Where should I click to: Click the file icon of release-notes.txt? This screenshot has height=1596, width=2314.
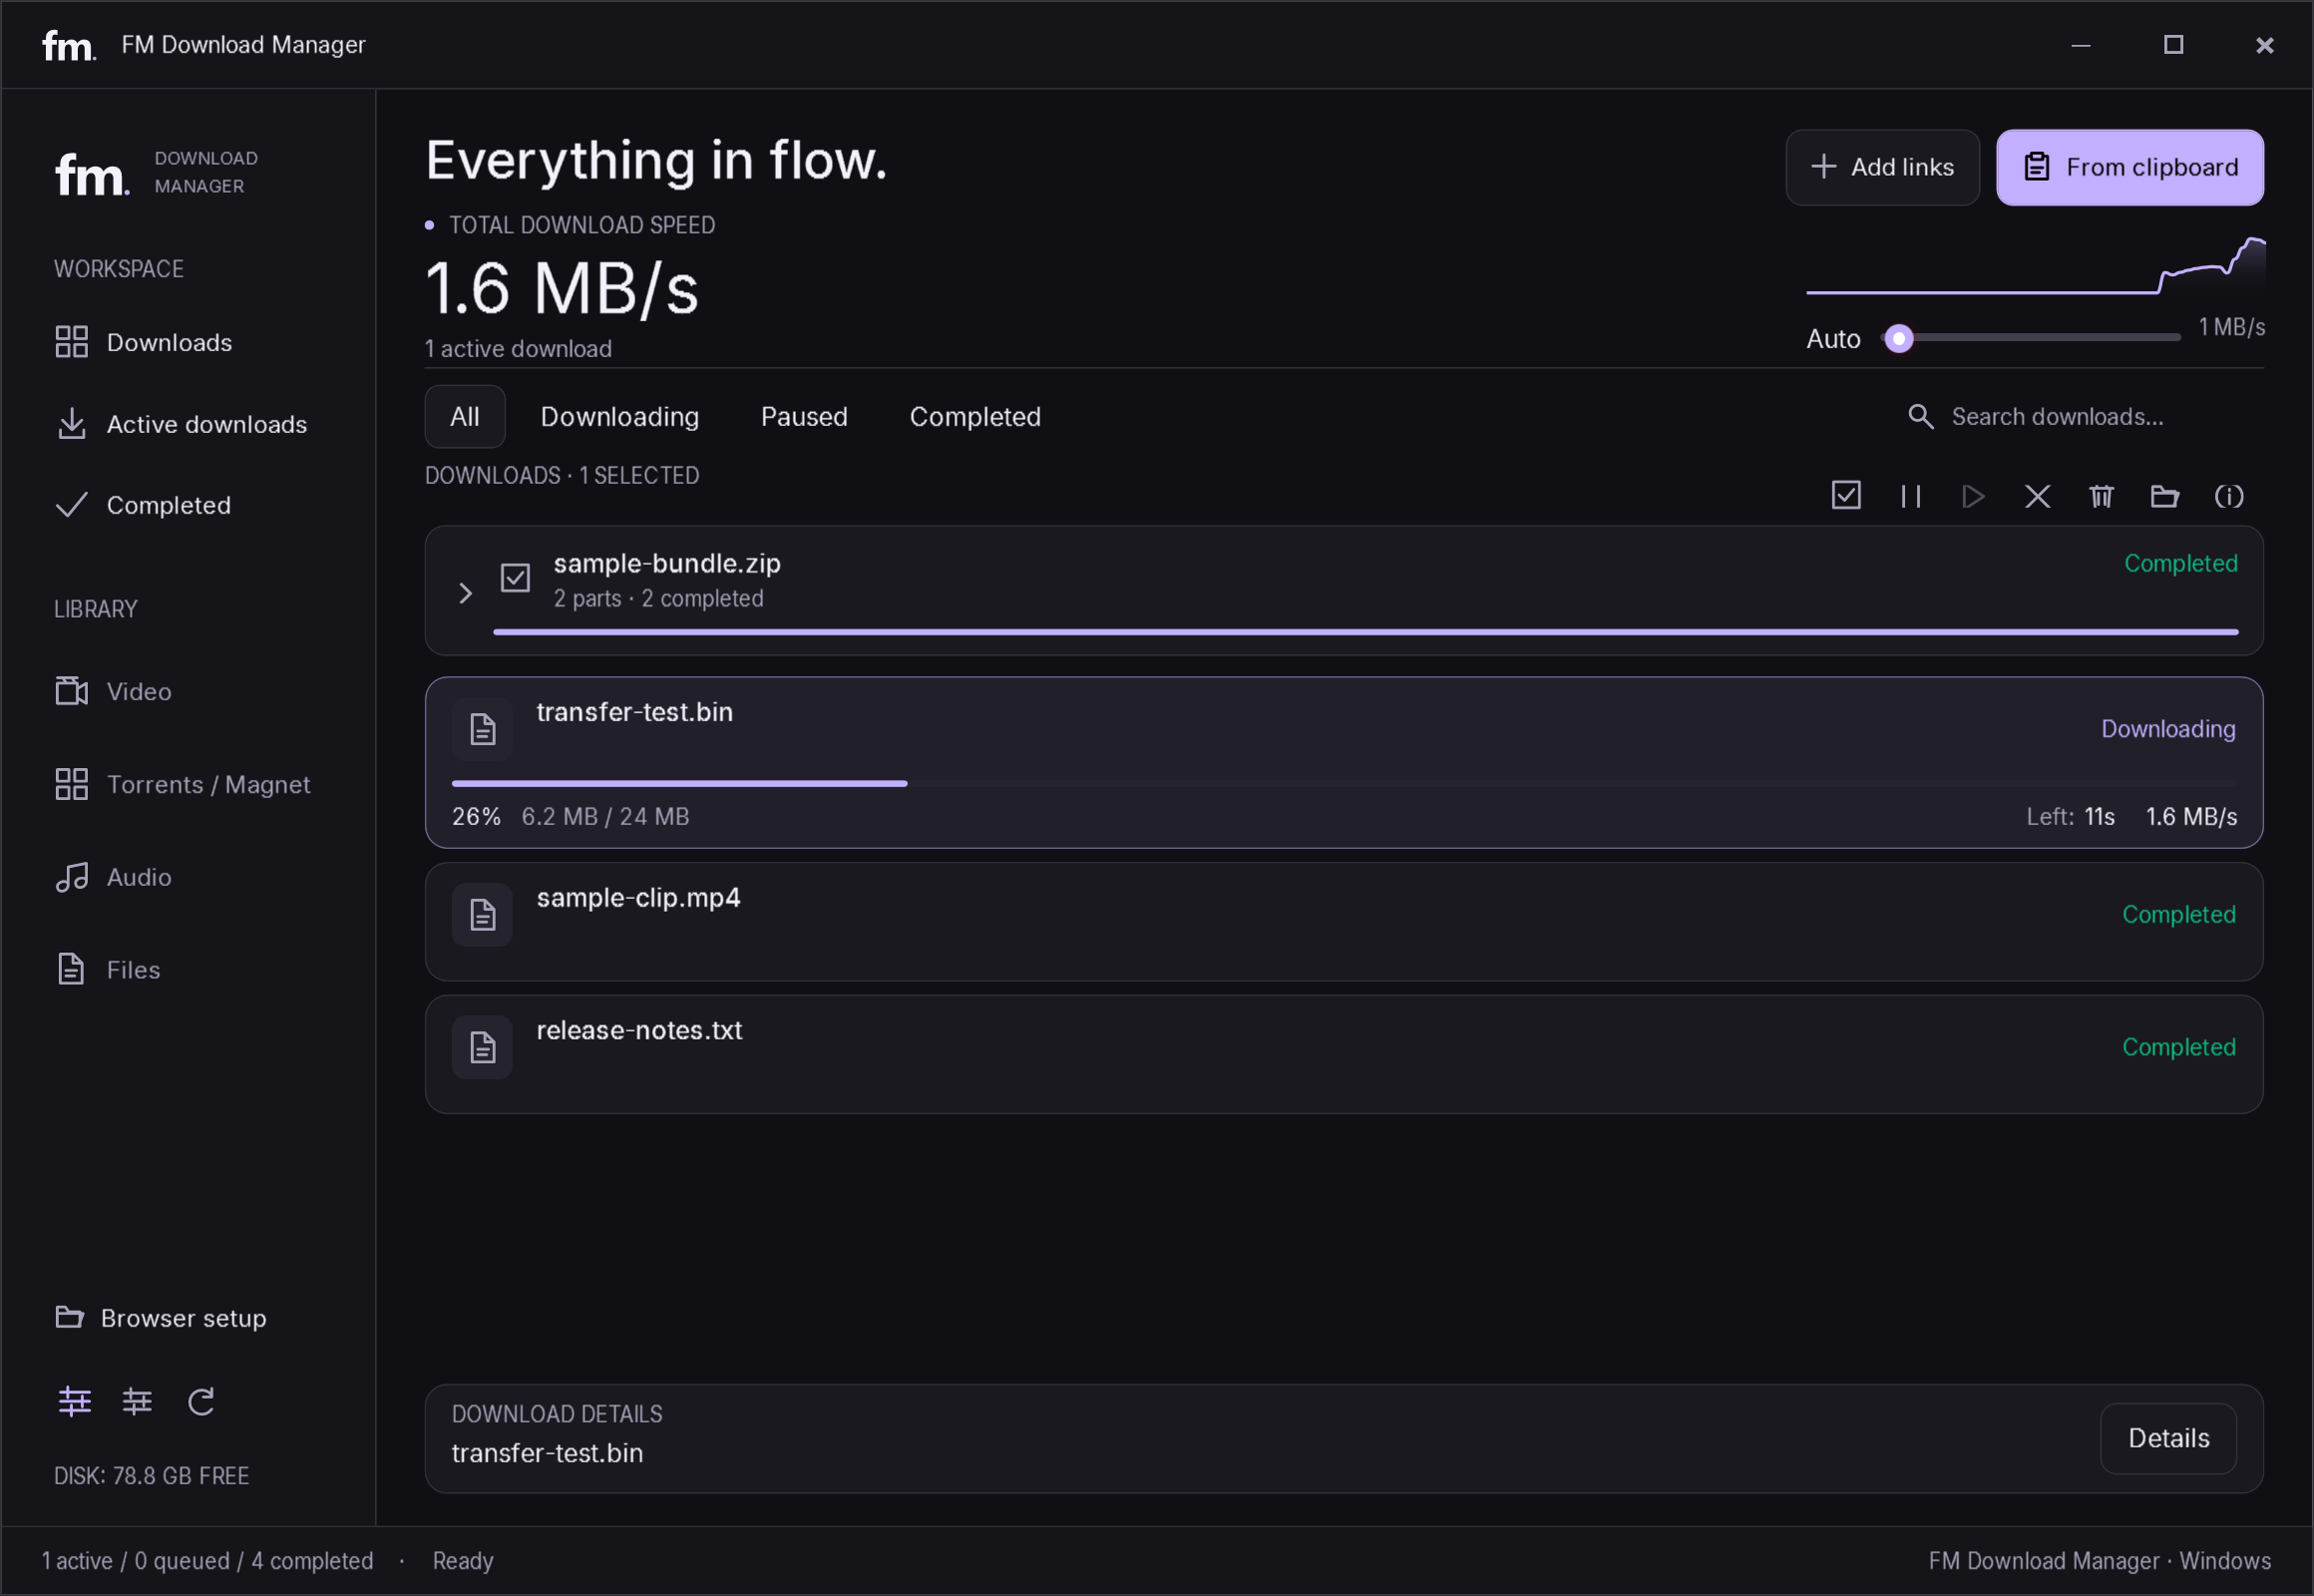click(482, 1047)
